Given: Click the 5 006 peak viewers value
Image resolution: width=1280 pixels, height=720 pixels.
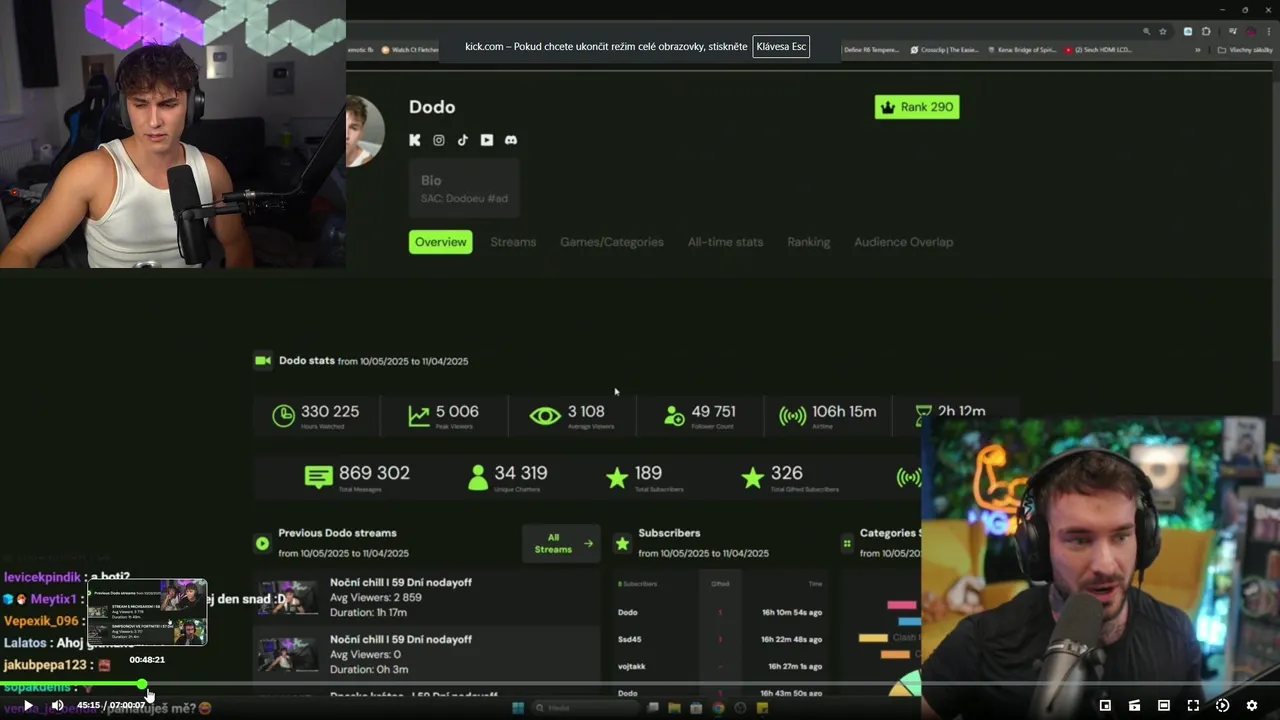Looking at the screenshot, I should point(457,411).
